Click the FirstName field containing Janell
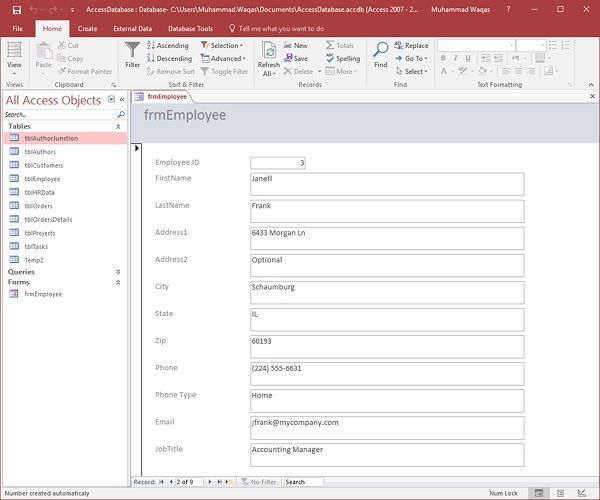 (387, 184)
